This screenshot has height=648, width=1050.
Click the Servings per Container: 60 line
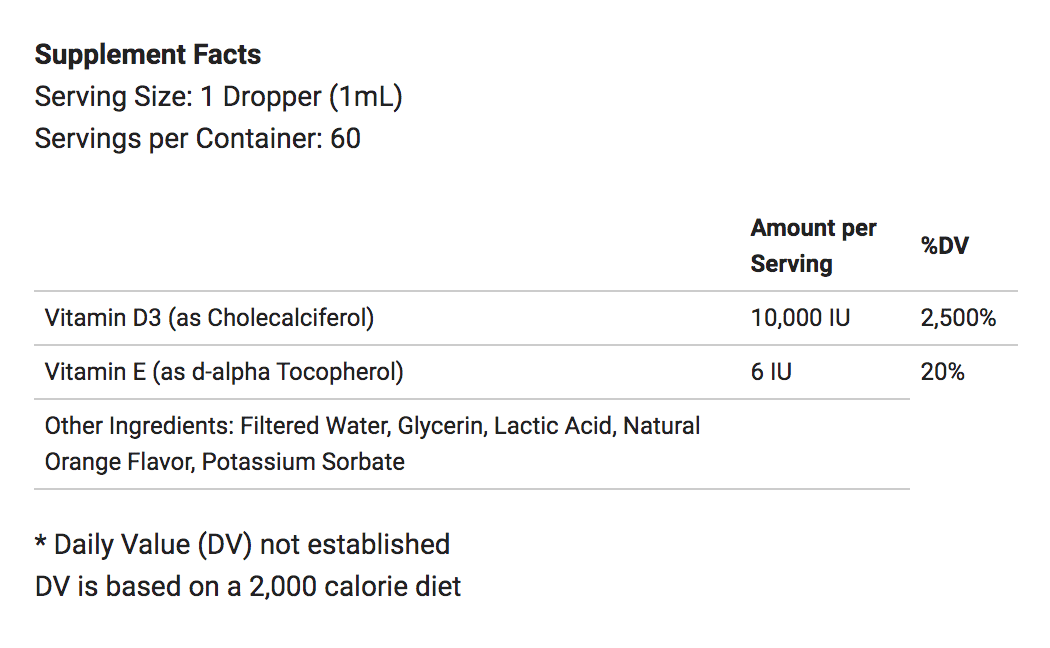tap(198, 139)
